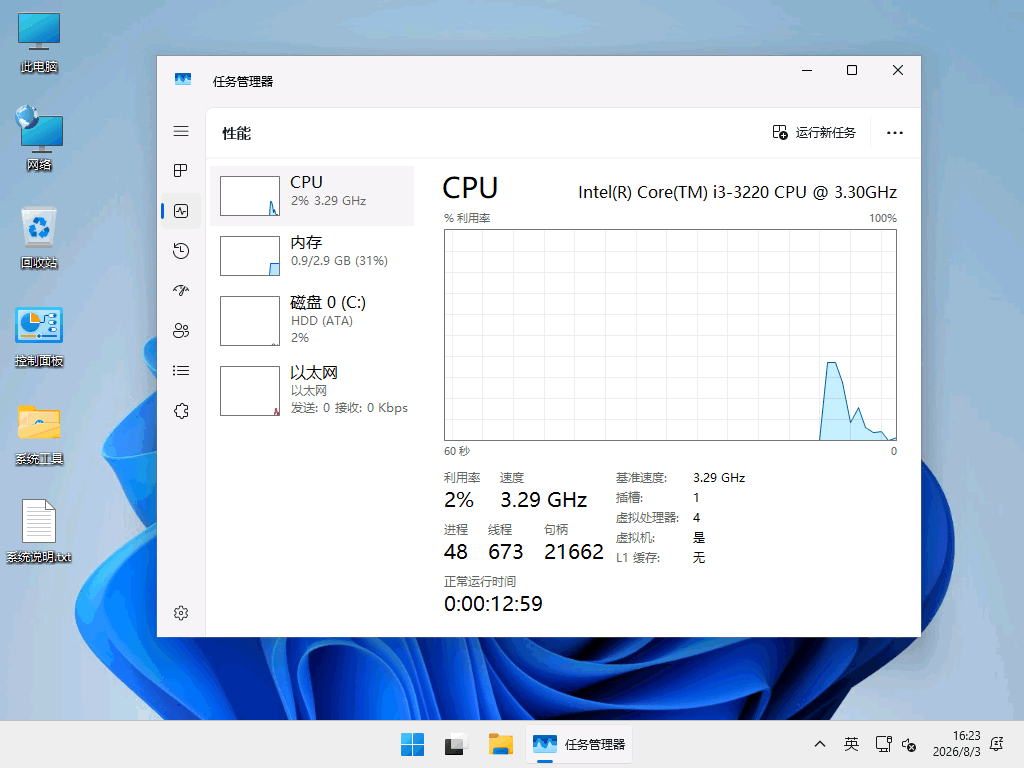The image size is (1024, 768).
Task: Minimize the Task Manager window
Action: coord(807,70)
